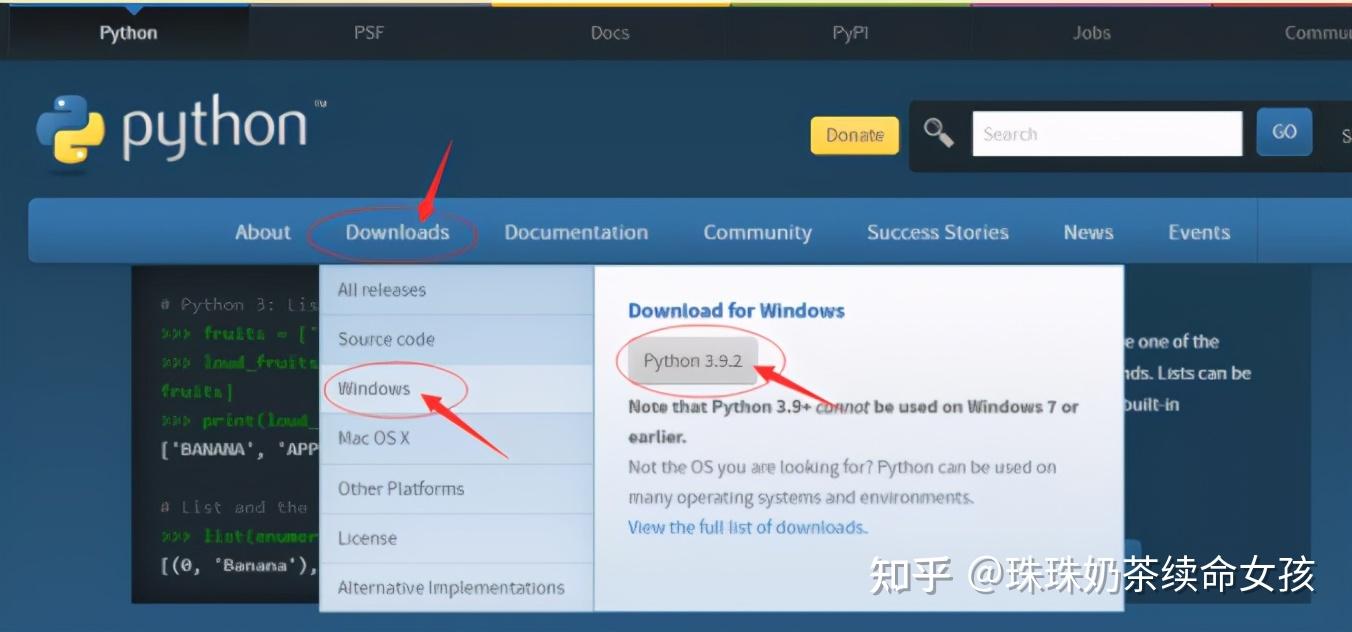The width and height of the screenshot is (1352, 632).
Task: Switch to the PyPI top tab
Action: (850, 32)
